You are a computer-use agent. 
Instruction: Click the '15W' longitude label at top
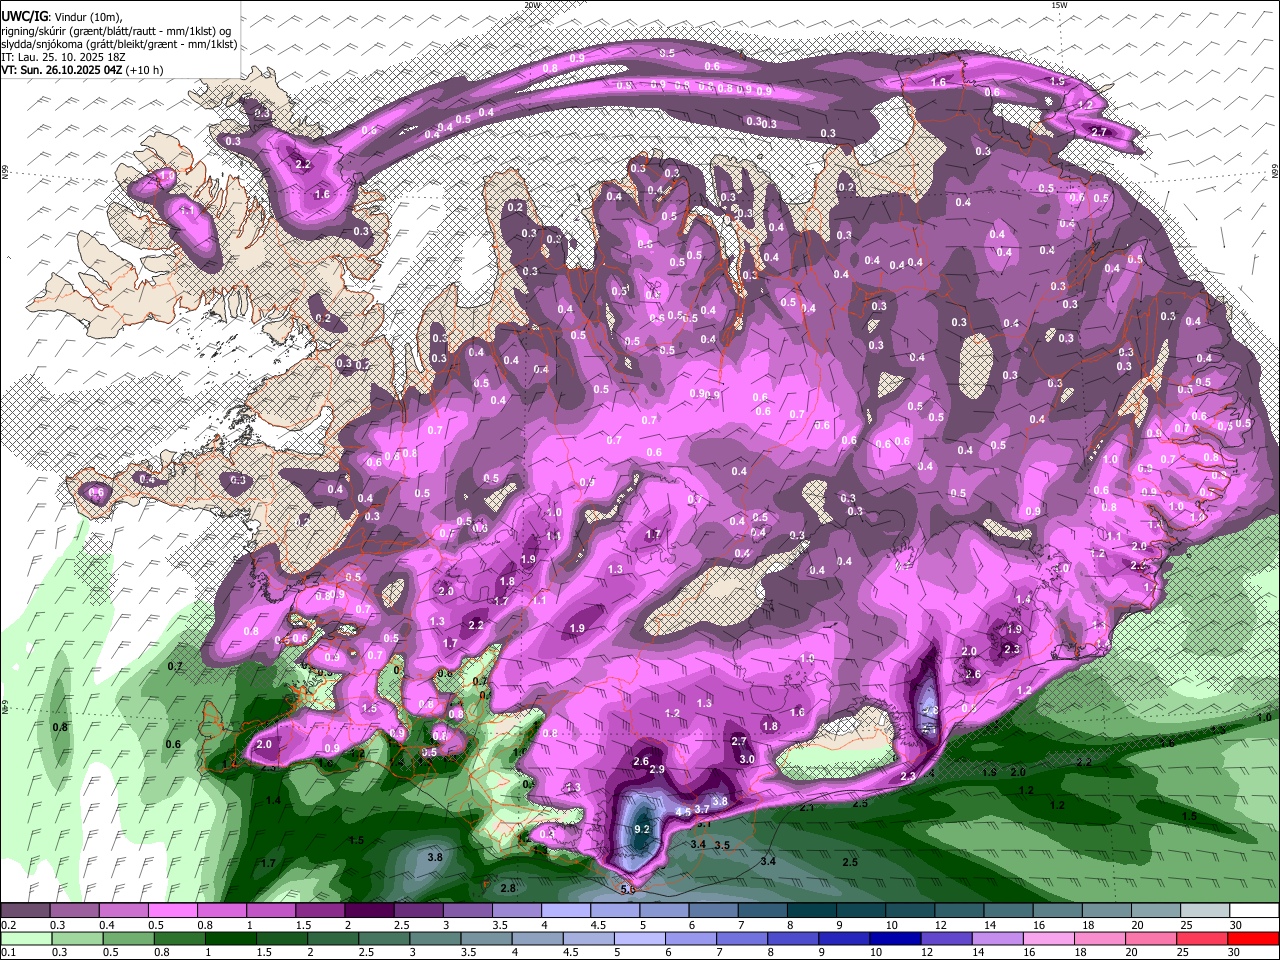pos(1059,5)
